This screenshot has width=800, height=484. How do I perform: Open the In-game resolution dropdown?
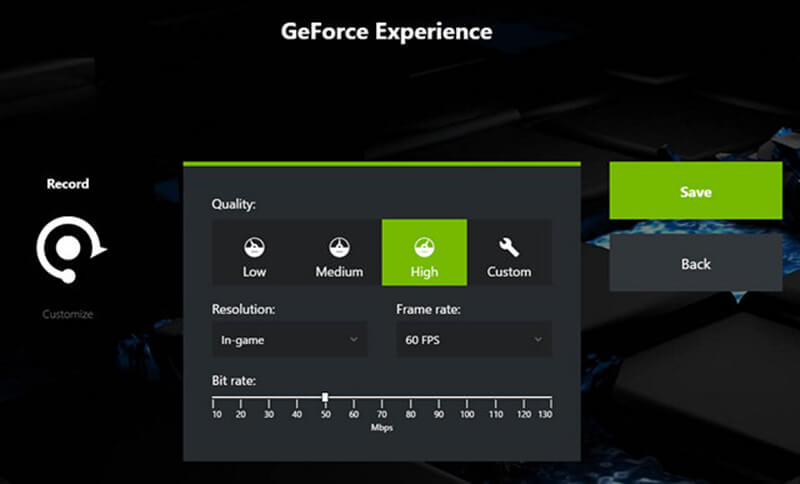pos(289,340)
